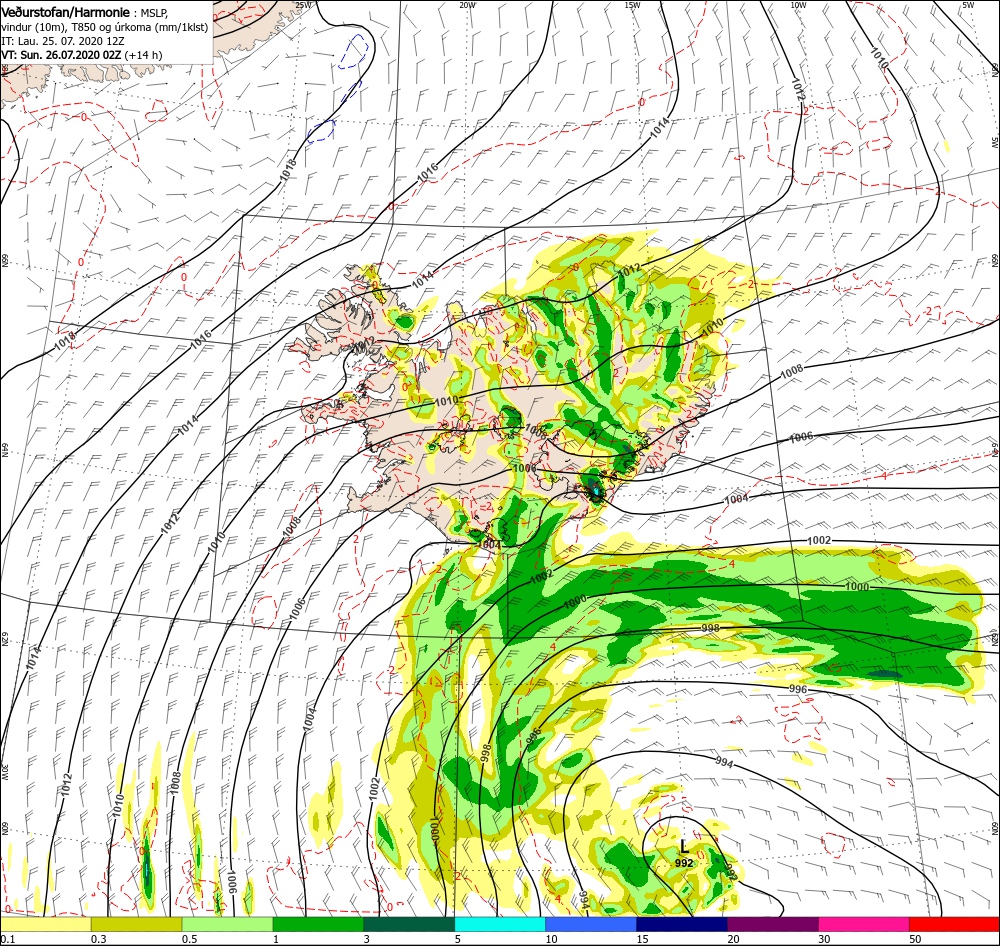
Task: Select the '992' value under the L marker
Action: [x=684, y=863]
